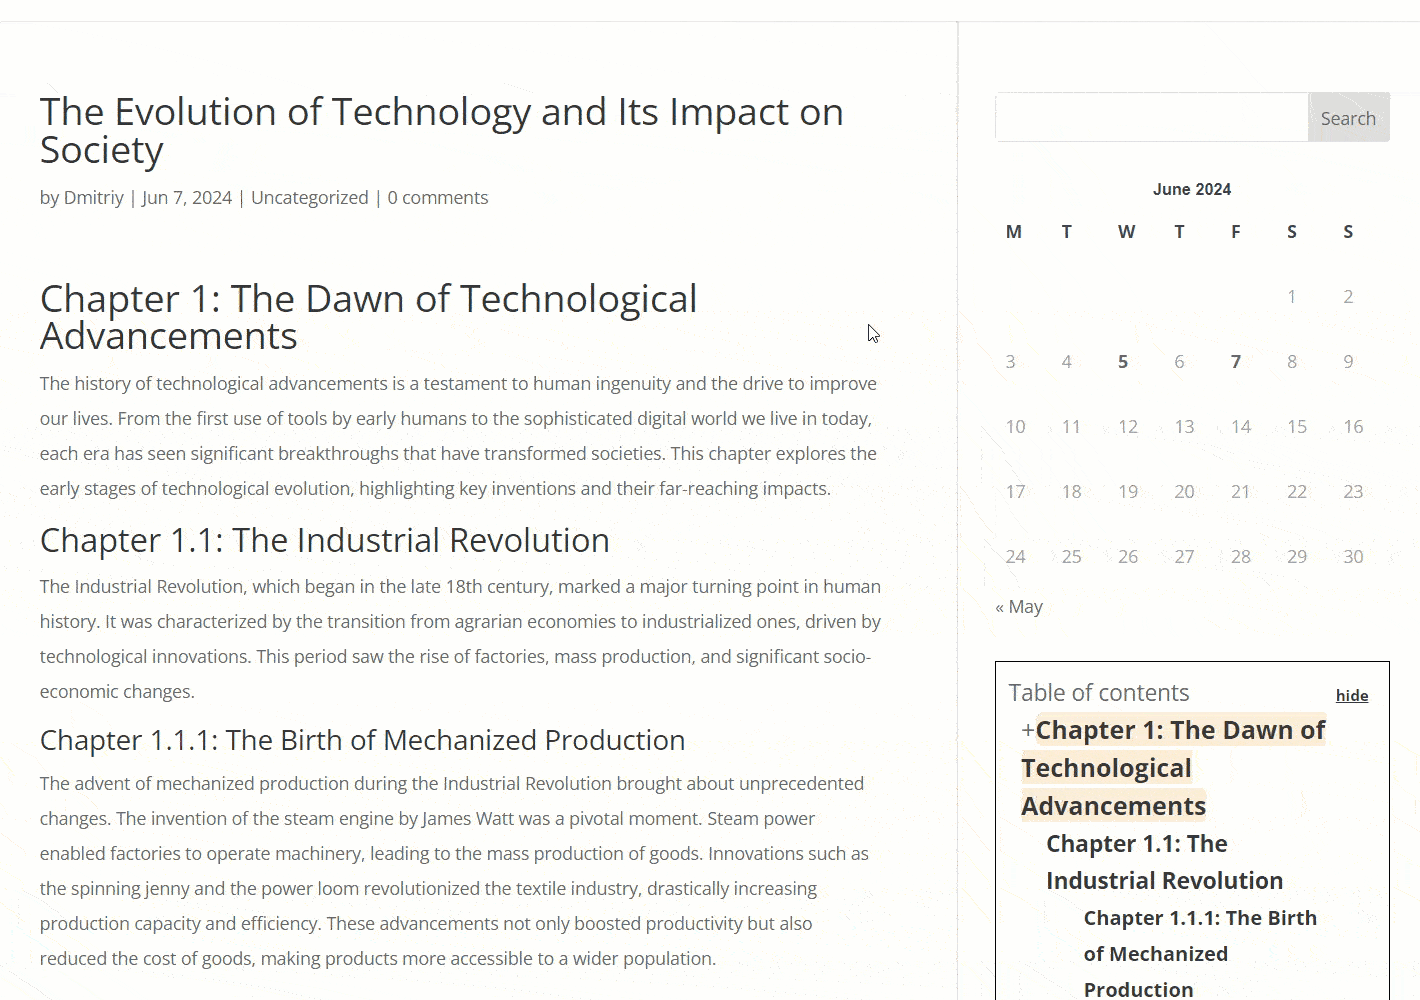
Task: Jump to Chapter 1: The Dawn of Technological Advancements
Action: coord(1173,768)
